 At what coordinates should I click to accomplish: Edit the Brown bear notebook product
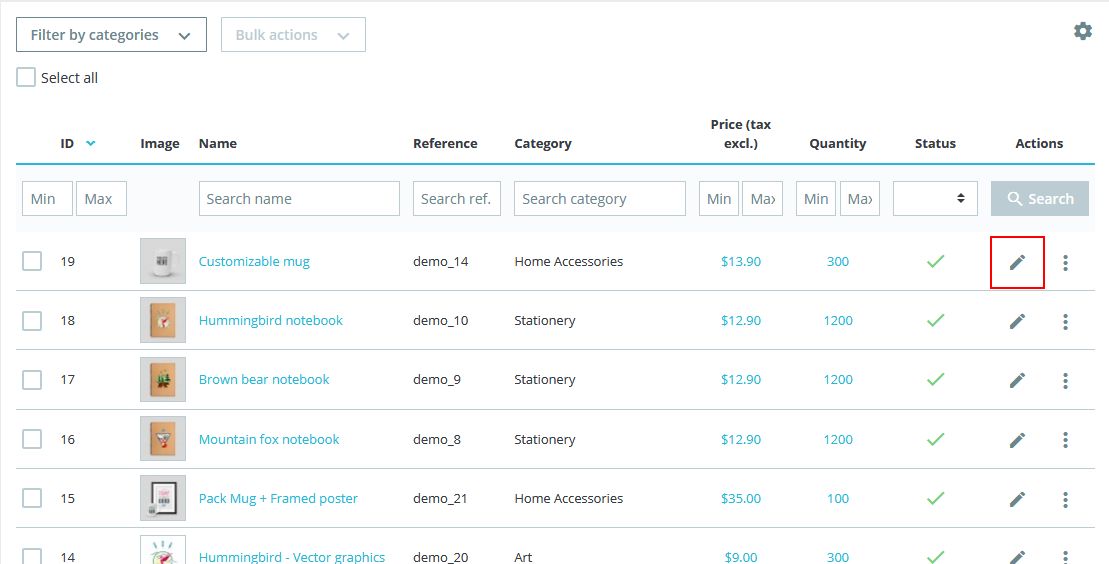(1017, 380)
